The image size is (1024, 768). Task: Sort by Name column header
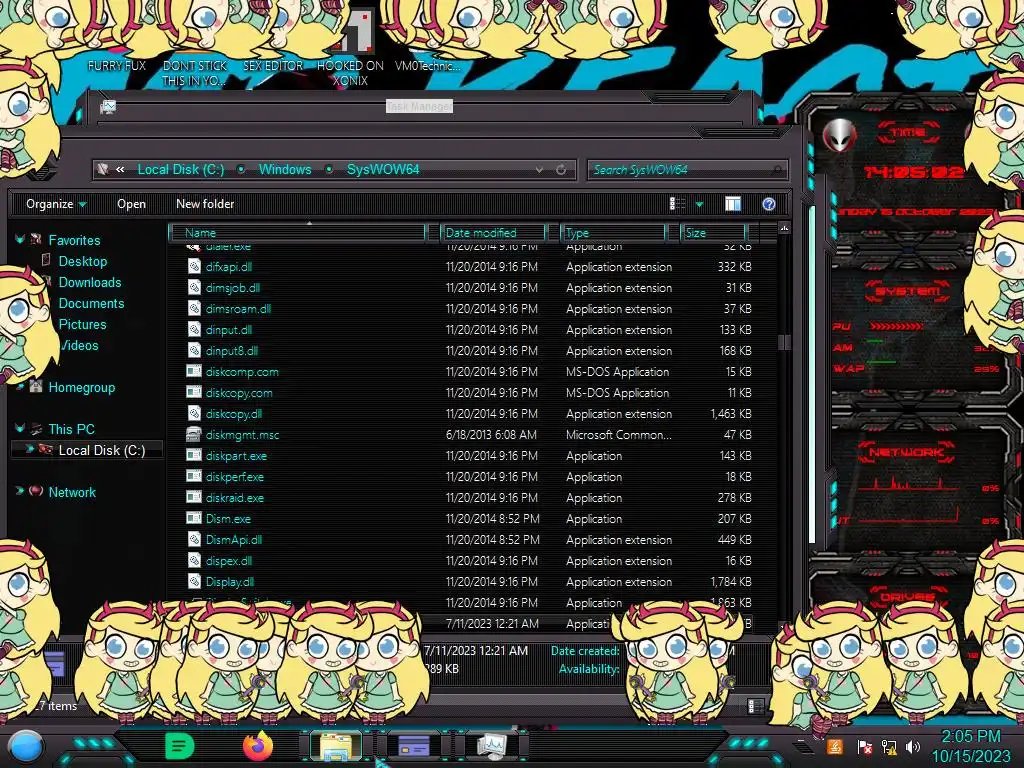tap(298, 232)
